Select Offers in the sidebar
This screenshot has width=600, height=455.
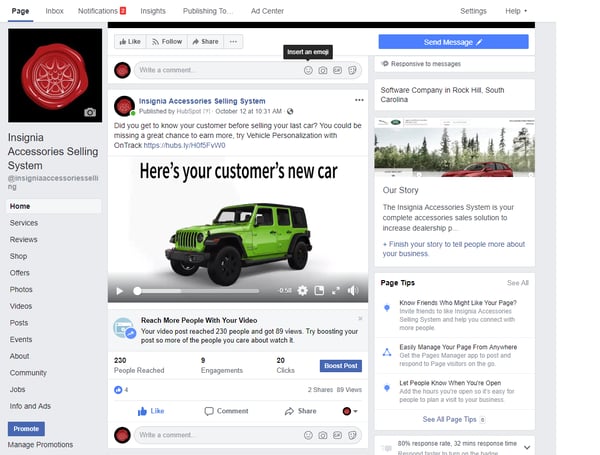click(20, 273)
